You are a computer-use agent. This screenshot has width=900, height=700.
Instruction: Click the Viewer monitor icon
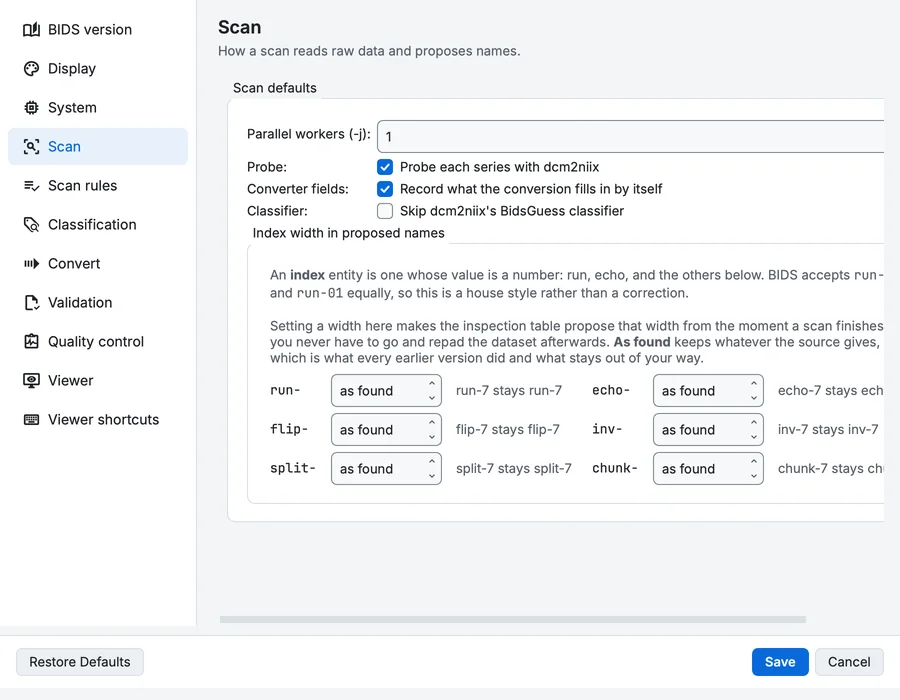pos(32,380)
